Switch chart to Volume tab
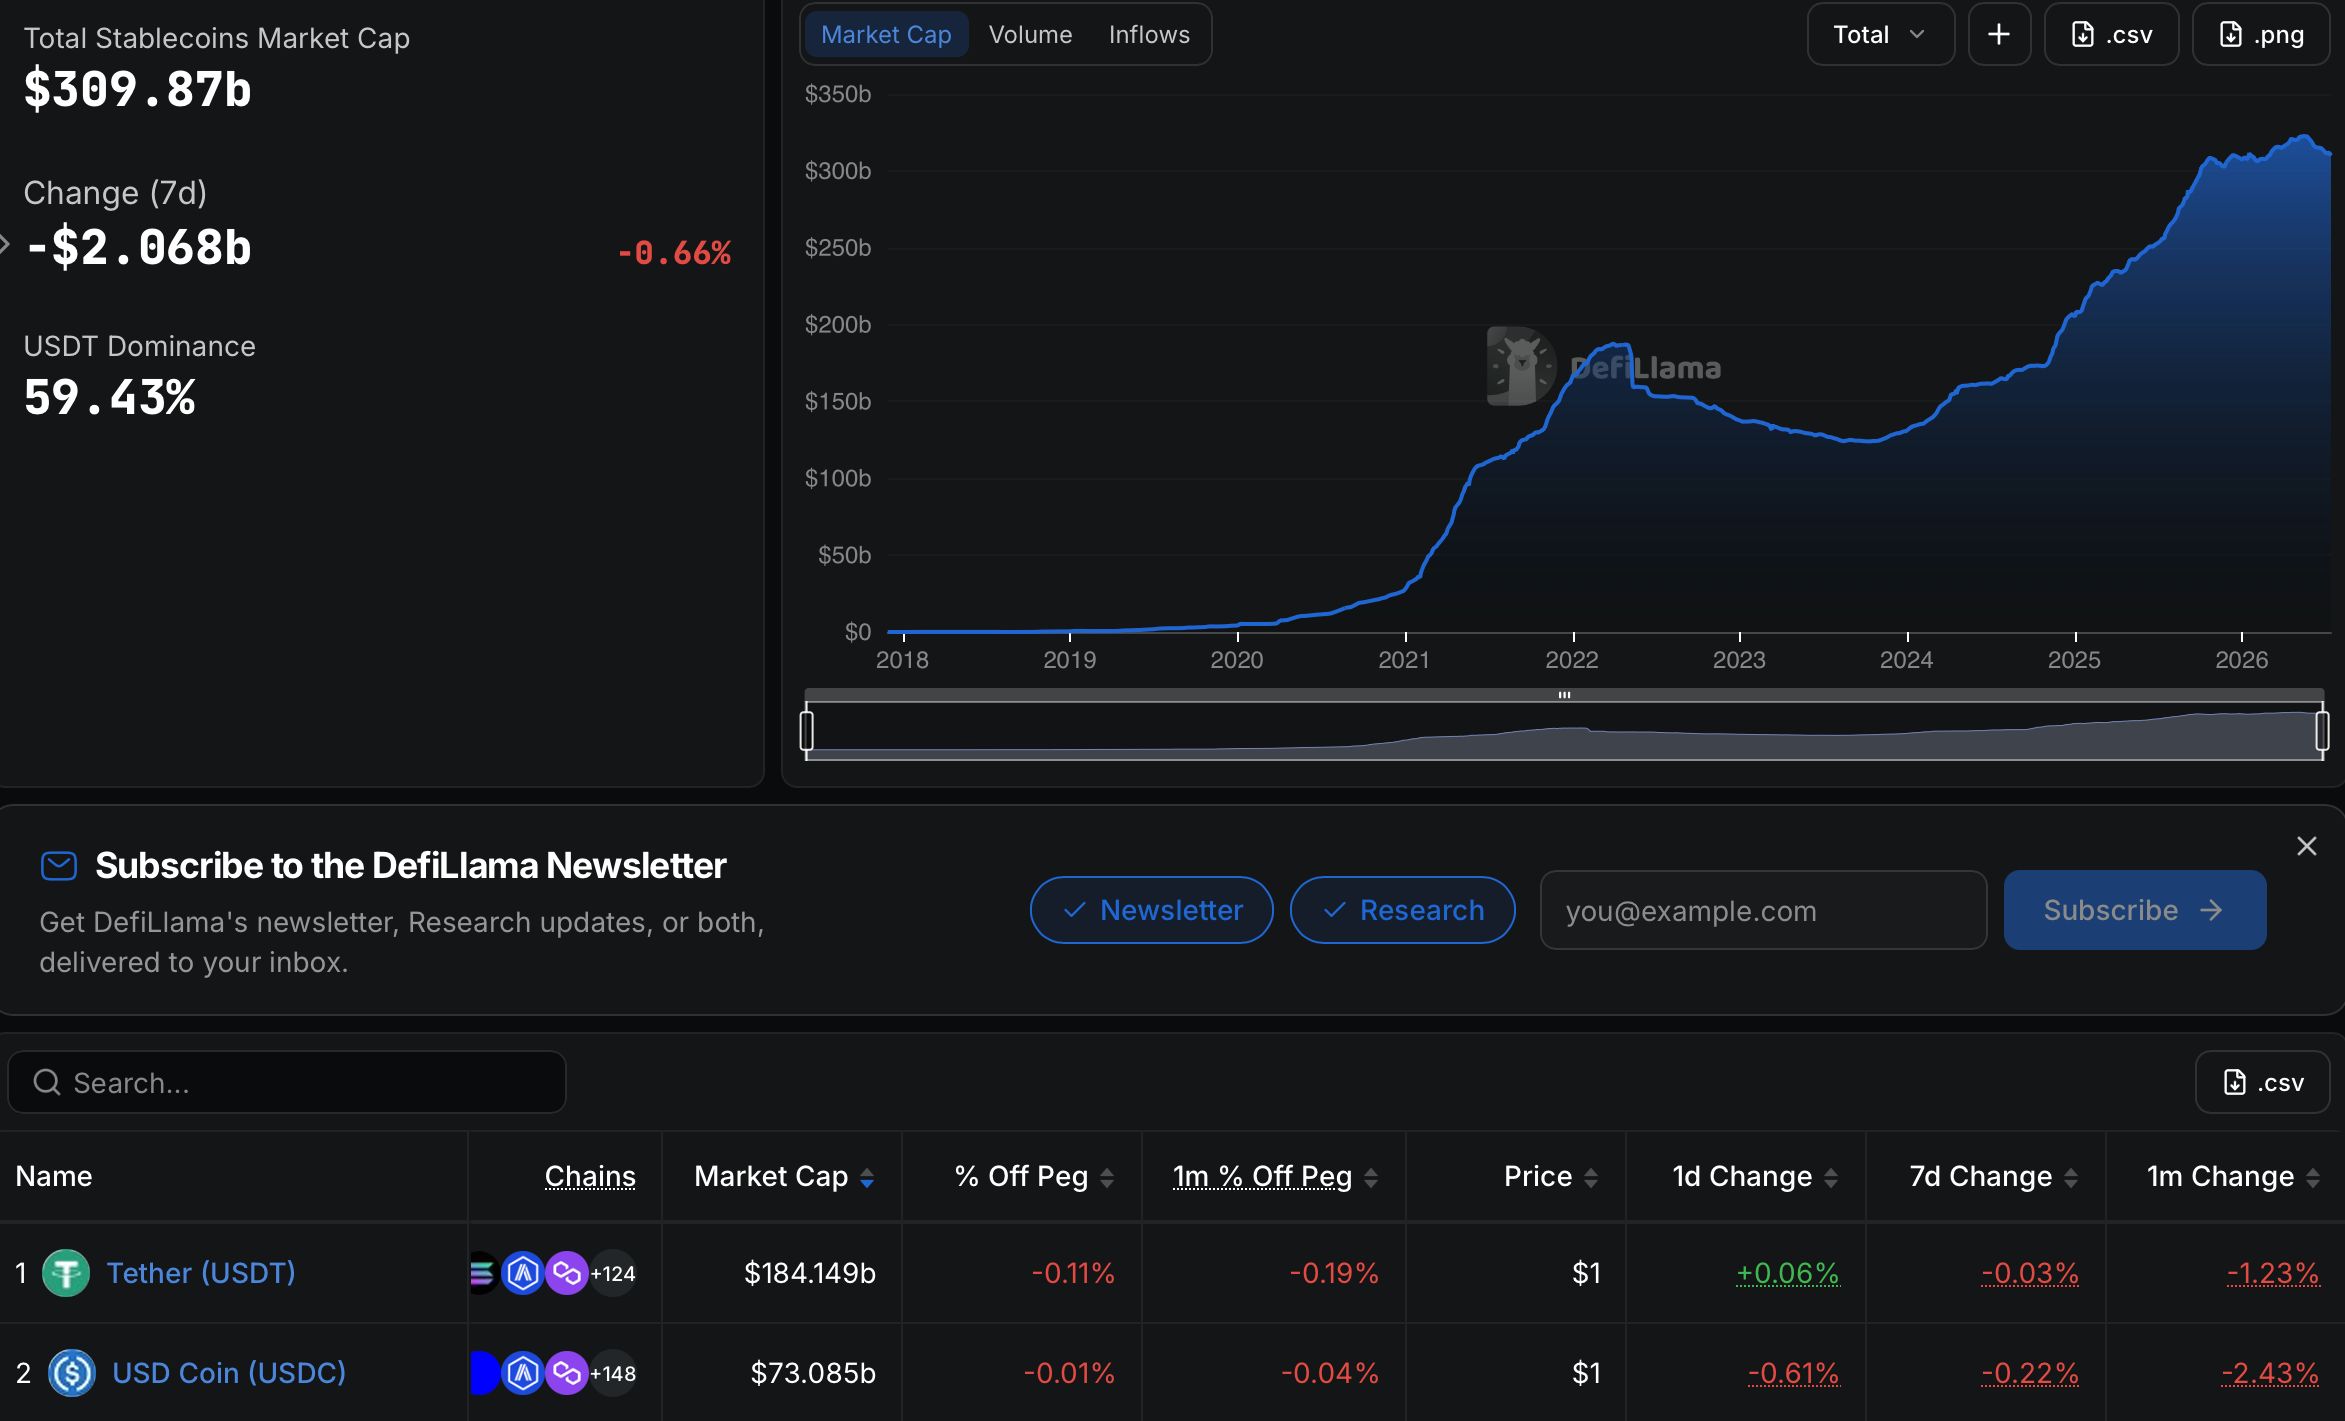The height and width of the screenshot is (1421, 2345). coord(1030,35)
